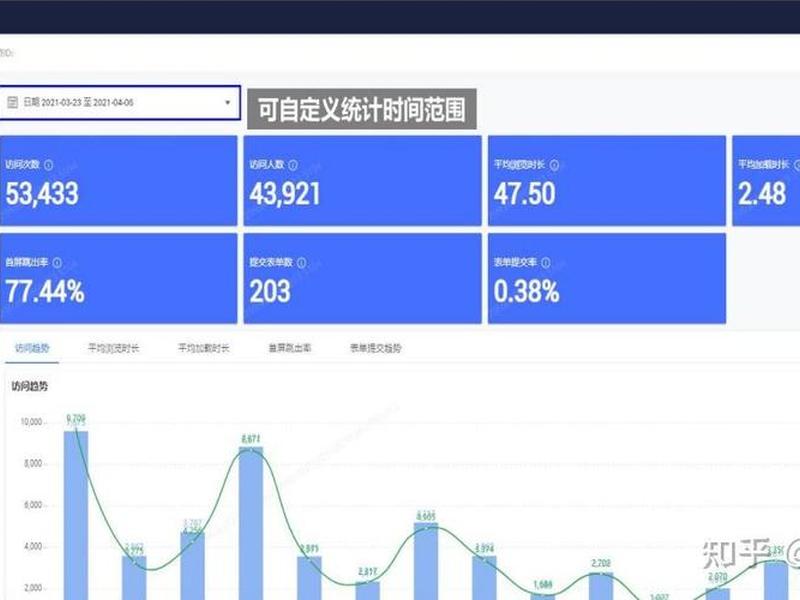The image size is (800, 600).
Task: Open the 表单提交趋势 tab
Action: click(376, 348)
